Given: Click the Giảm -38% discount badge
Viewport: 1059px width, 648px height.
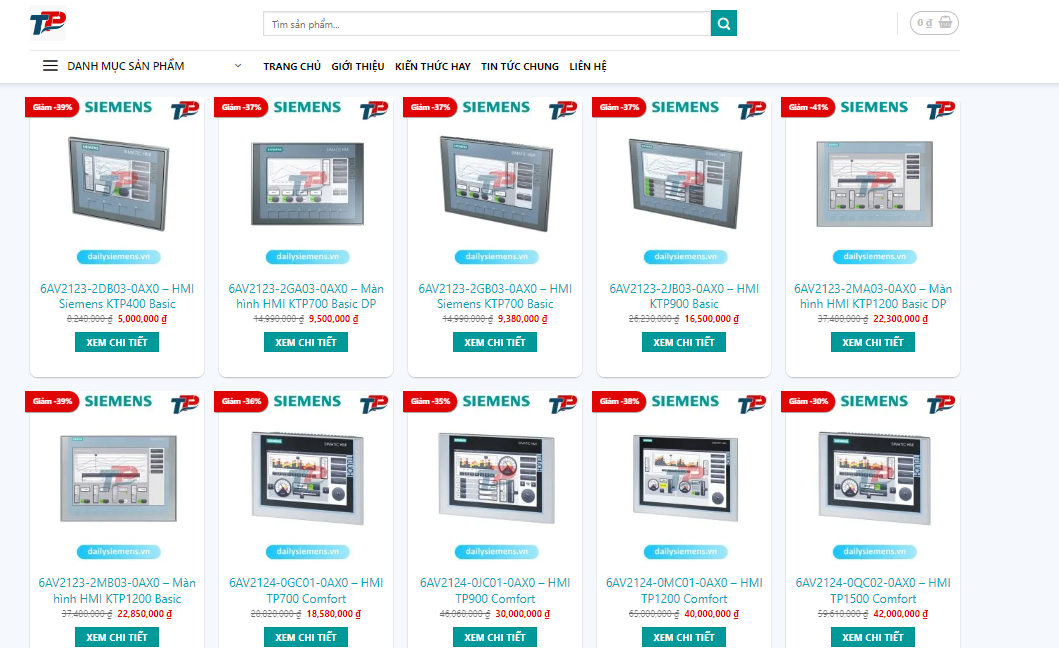Looking at the screenshot, I should click(619, 401).
